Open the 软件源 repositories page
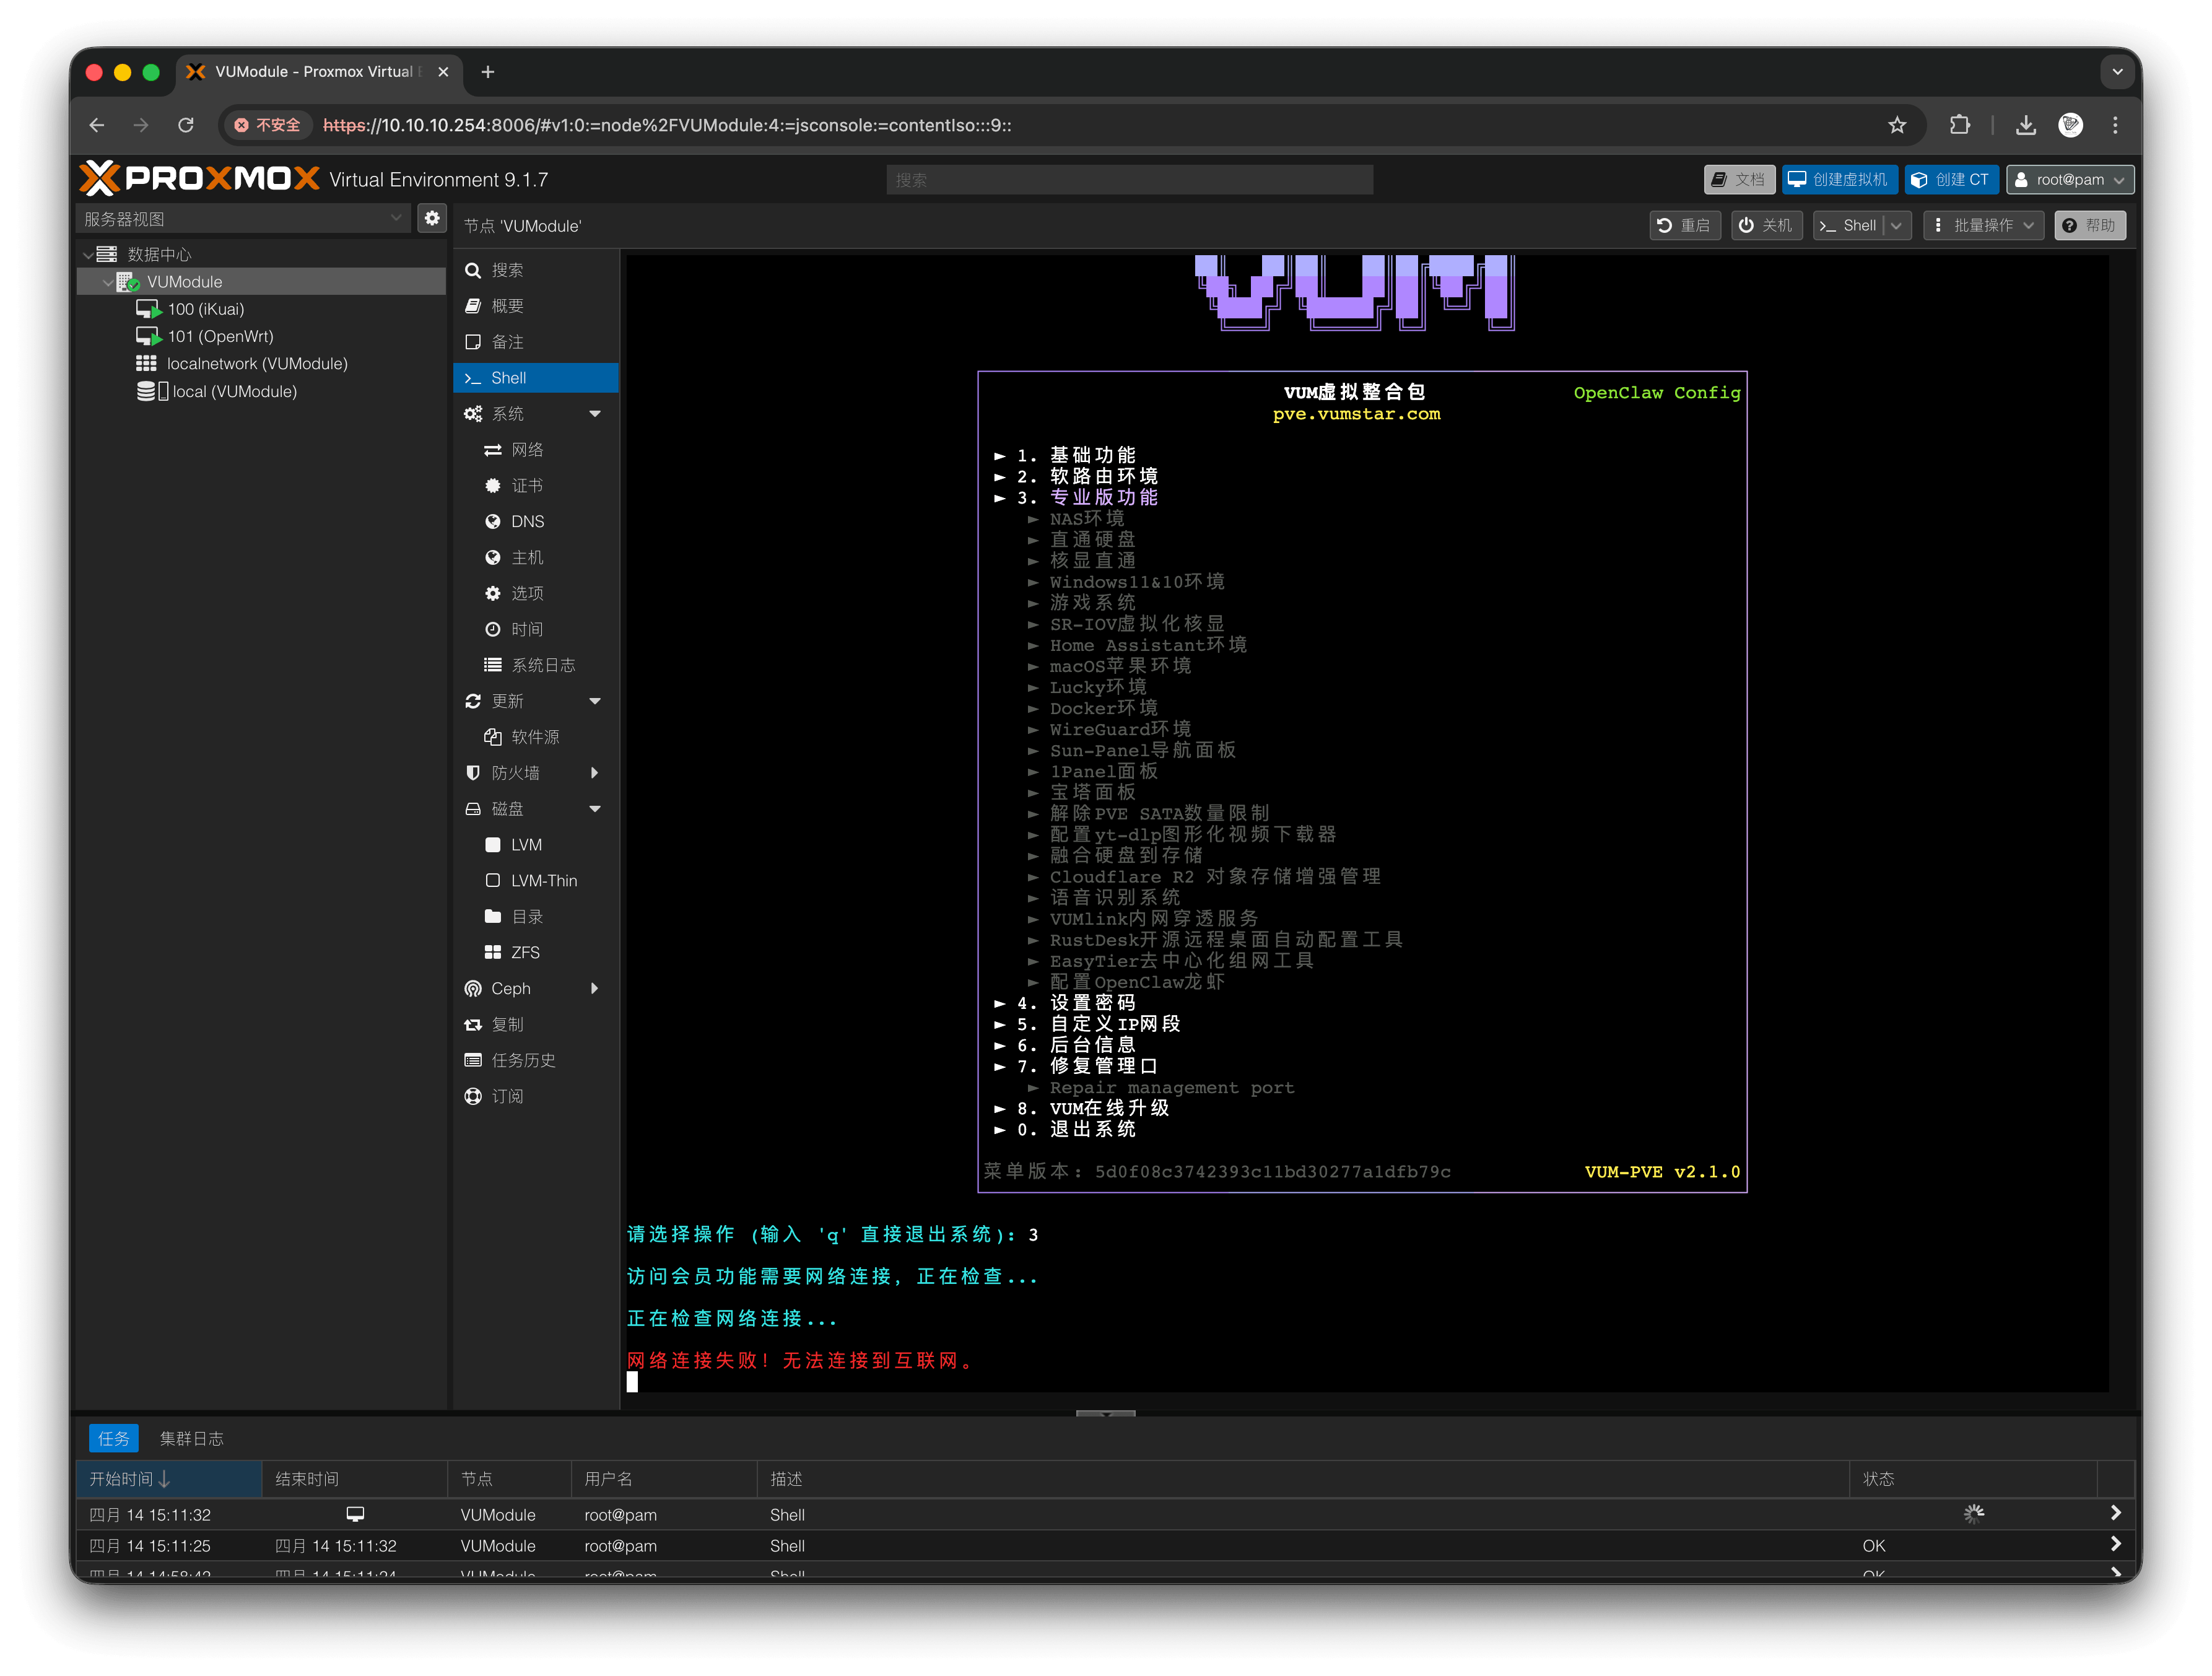This screenshot has width=2212, height=1676. click(535, 737)
